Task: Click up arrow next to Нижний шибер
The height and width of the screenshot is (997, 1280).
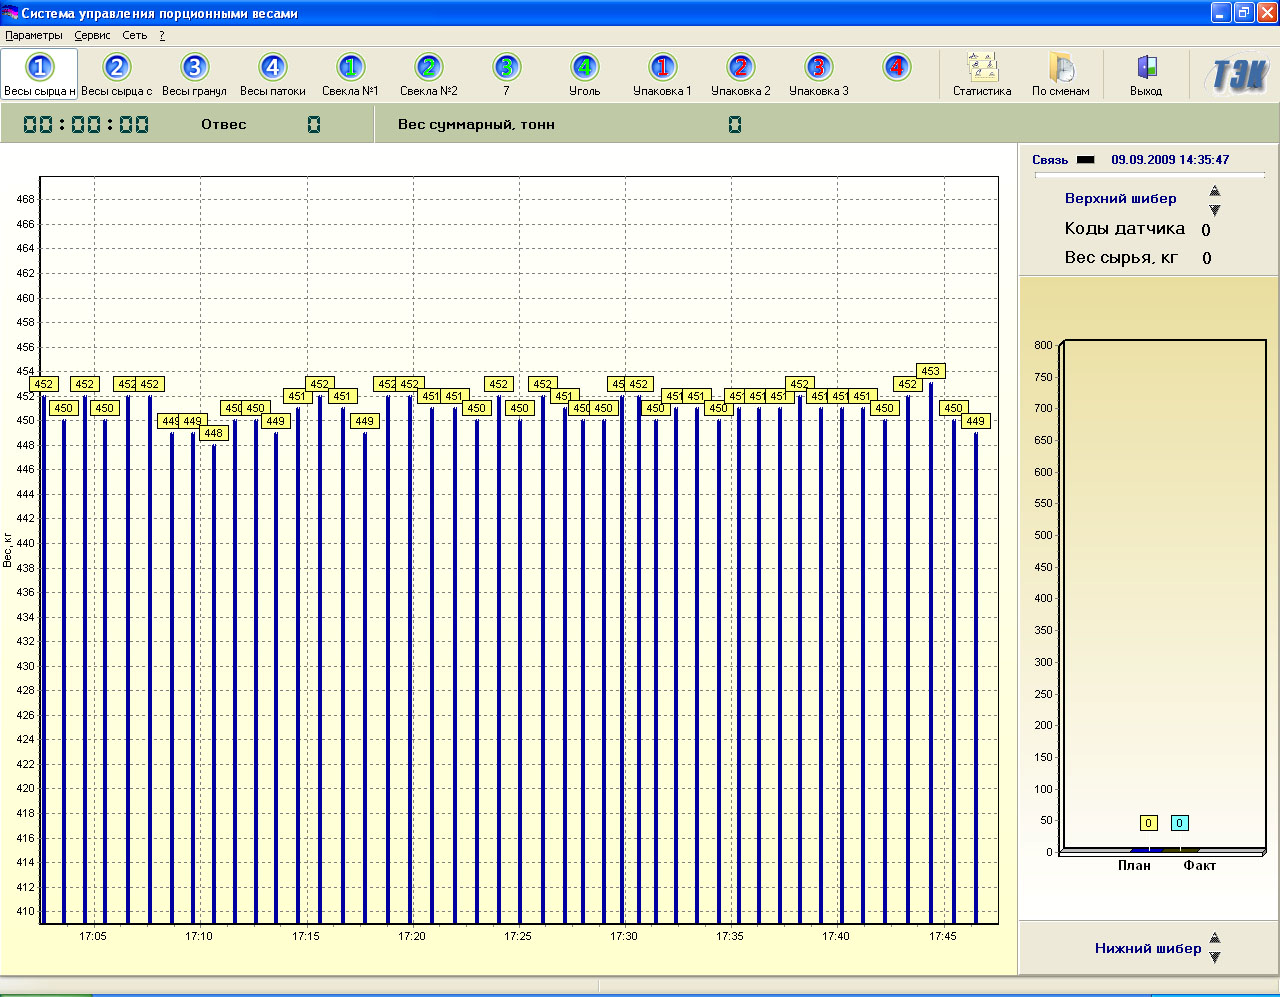Action: 1215,938
